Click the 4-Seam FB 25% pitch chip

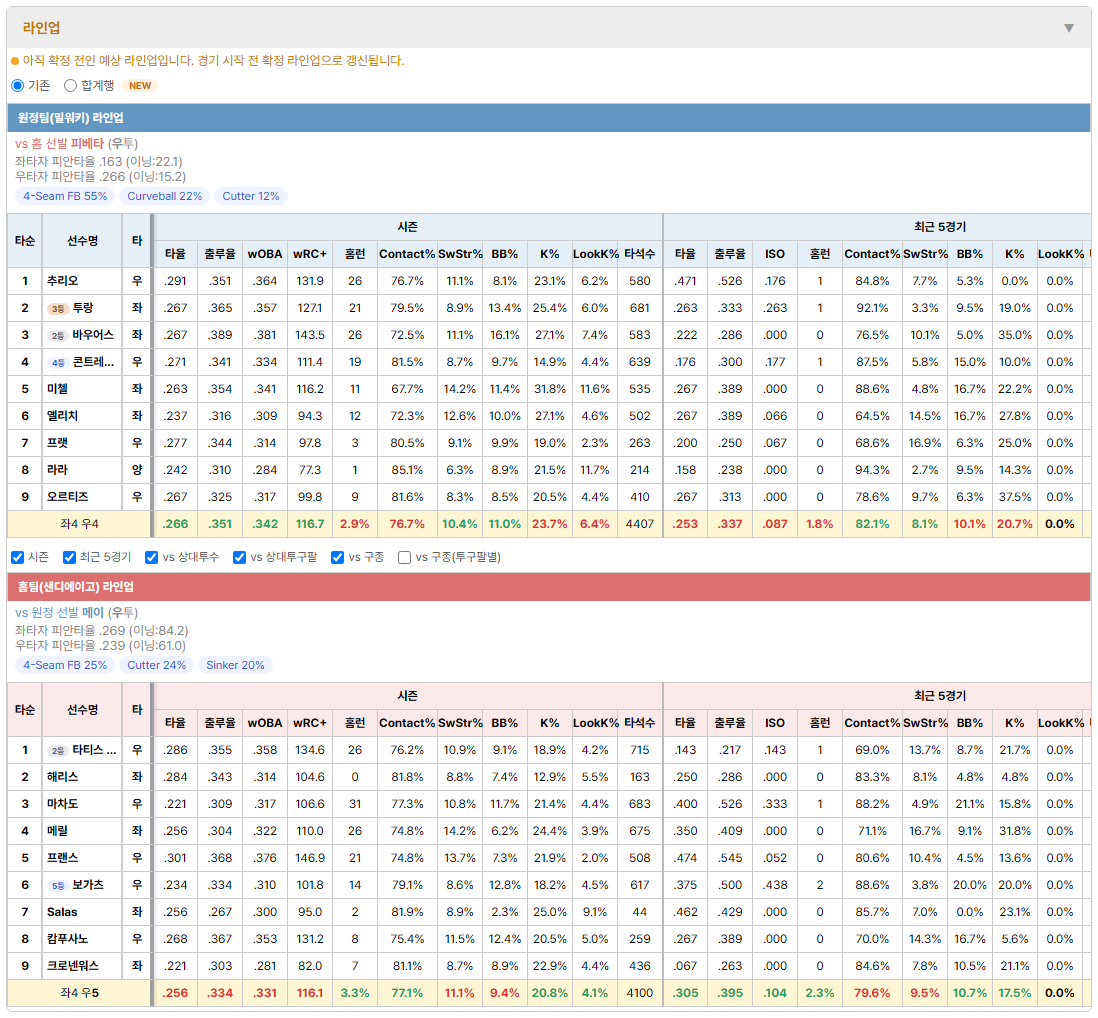pyautogui.click(x=65, y=665)
